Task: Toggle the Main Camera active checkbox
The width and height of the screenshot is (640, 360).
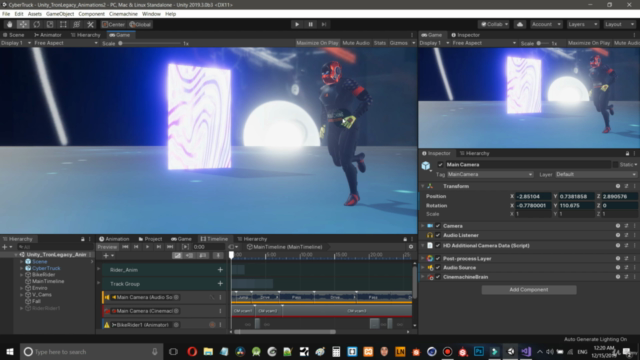Action: click(x=440, y=165)
